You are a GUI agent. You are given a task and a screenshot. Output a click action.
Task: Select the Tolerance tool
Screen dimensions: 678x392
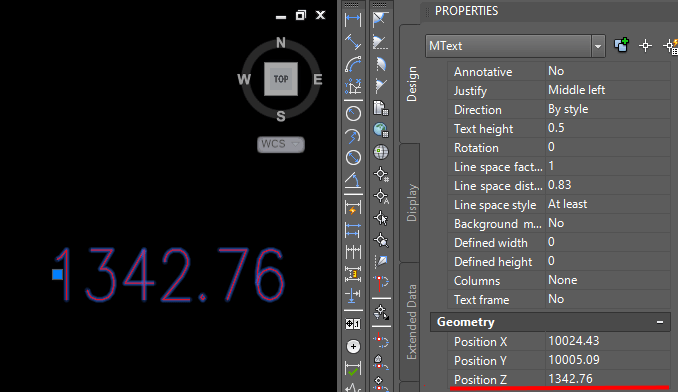[x=353, y=324]
